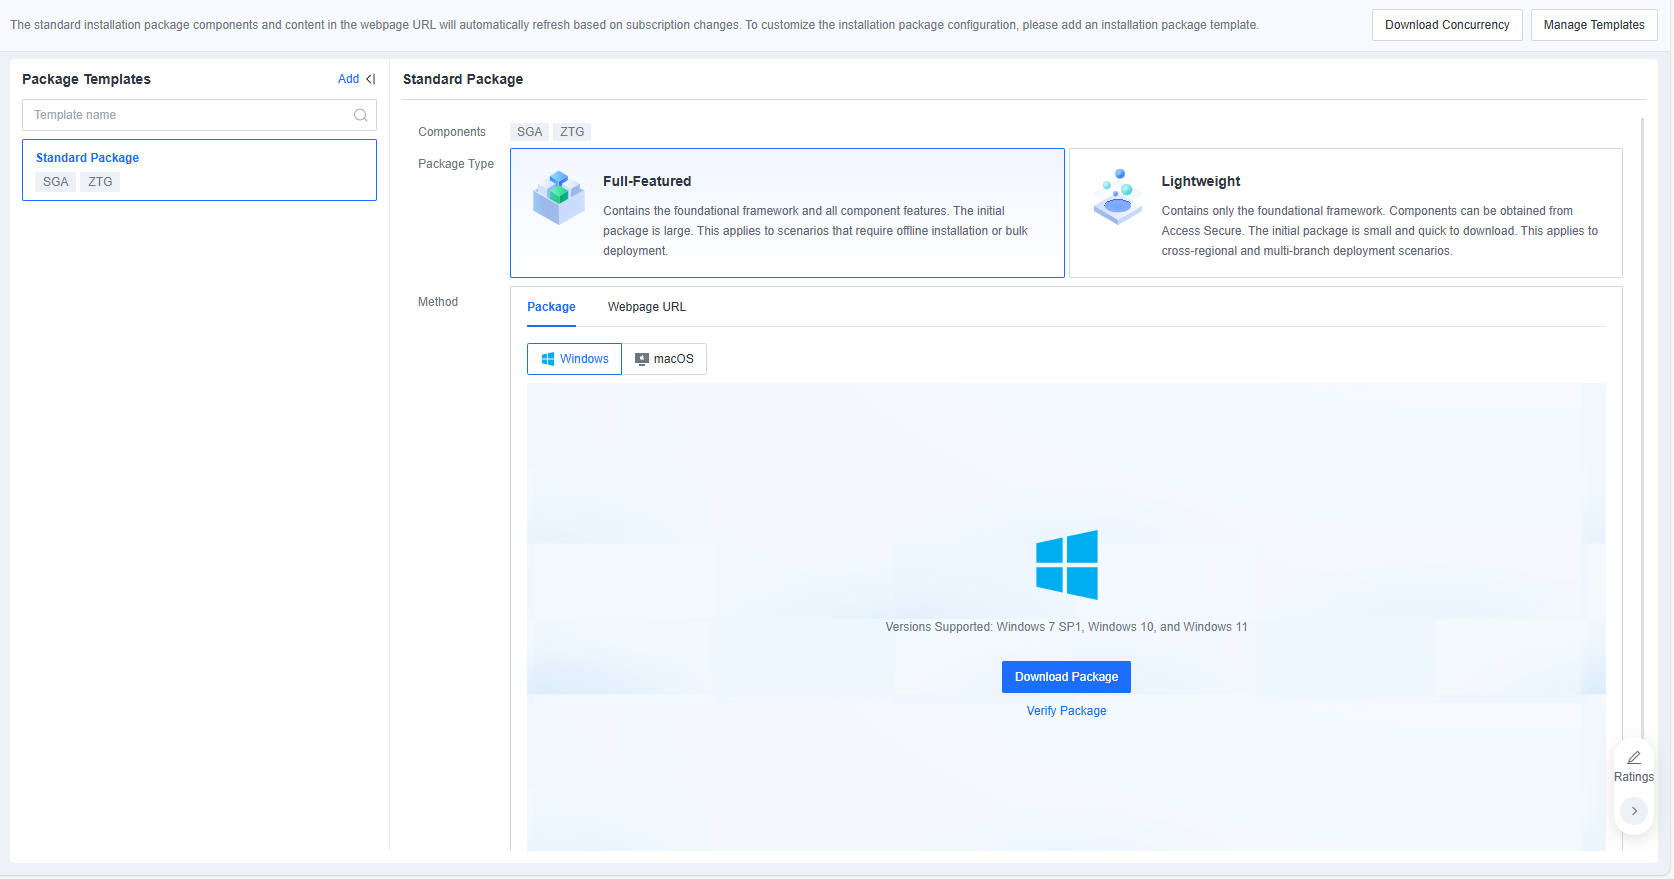The image size is (1674, 879).
Task: Click Download Concurrency button
Action: point(1447,25)
